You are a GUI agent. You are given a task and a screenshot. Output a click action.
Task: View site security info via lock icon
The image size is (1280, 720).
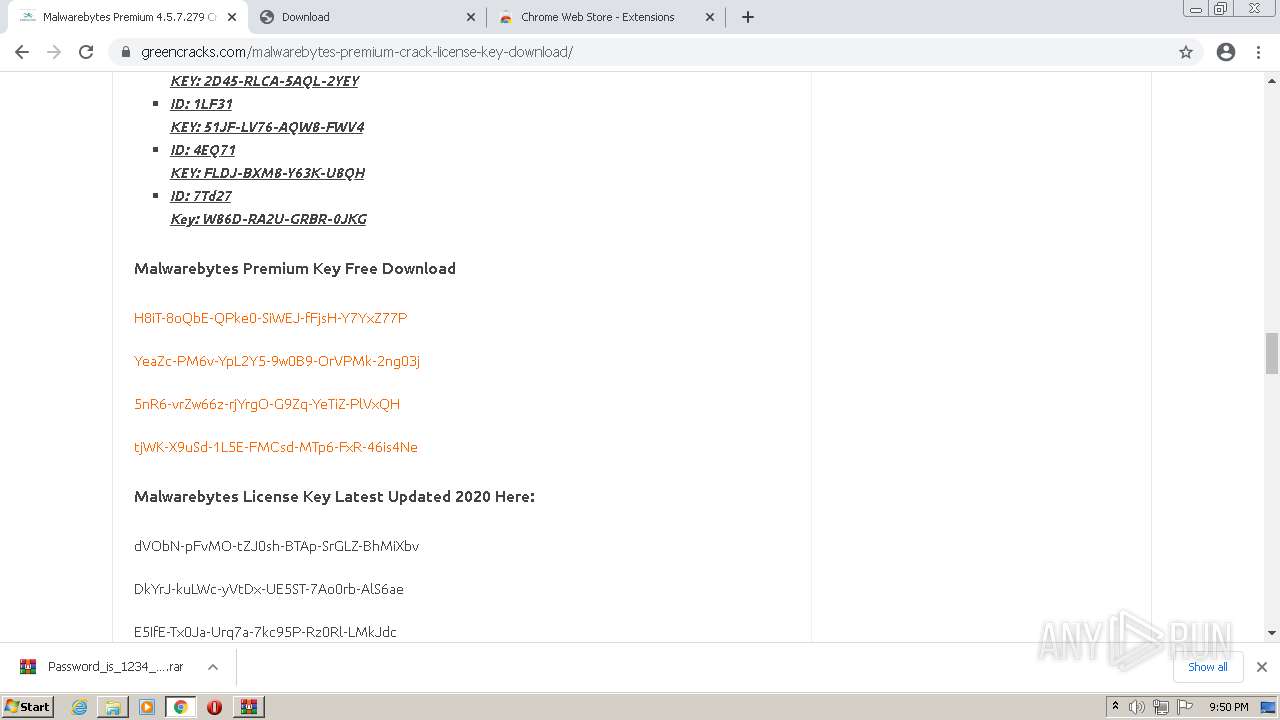[126, 52]
